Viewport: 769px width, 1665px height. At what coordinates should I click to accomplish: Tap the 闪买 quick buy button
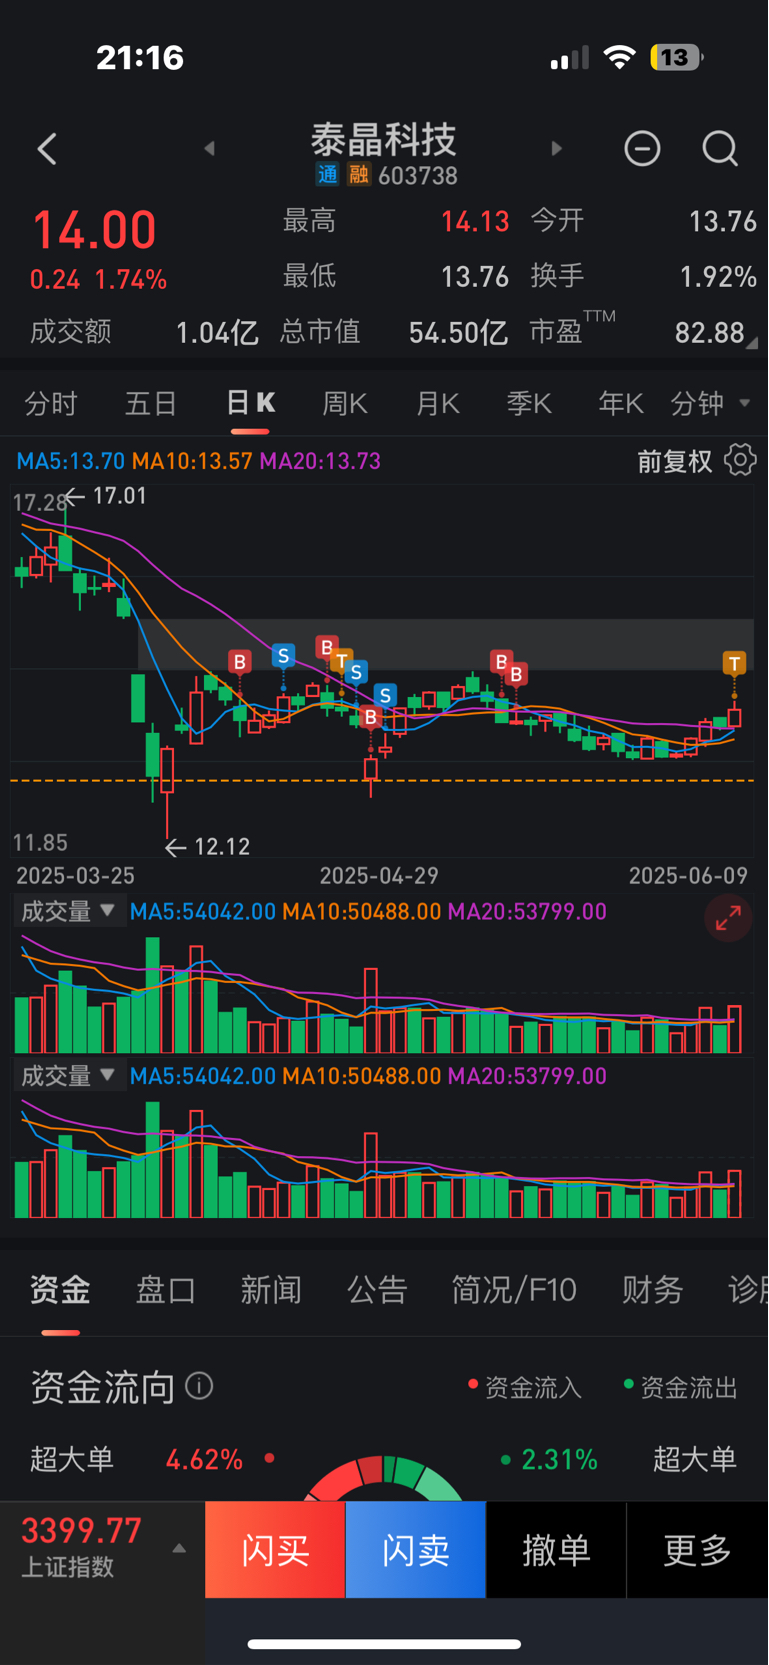pyautogui.click(x=275, y=1549)
